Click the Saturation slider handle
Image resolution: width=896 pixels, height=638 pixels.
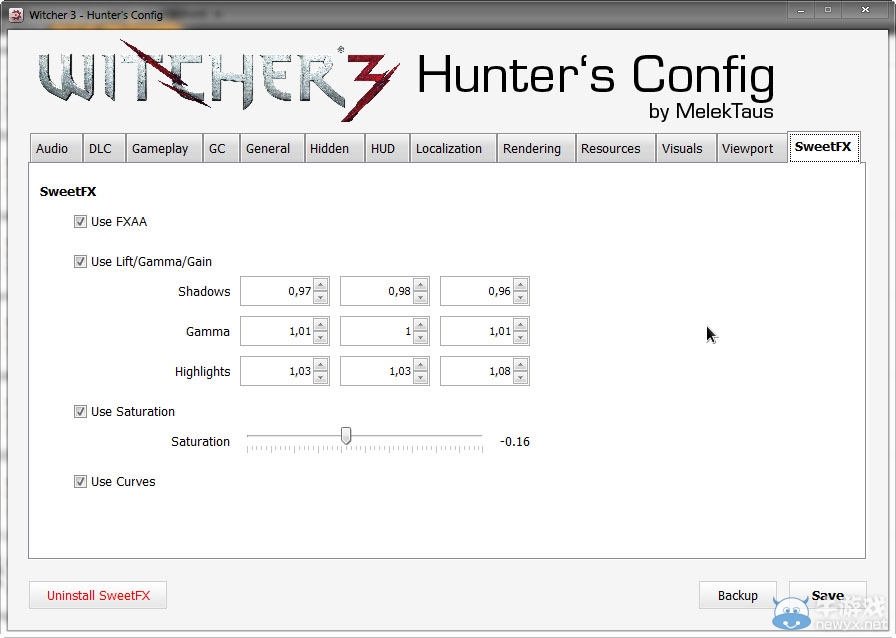[346, 436]
